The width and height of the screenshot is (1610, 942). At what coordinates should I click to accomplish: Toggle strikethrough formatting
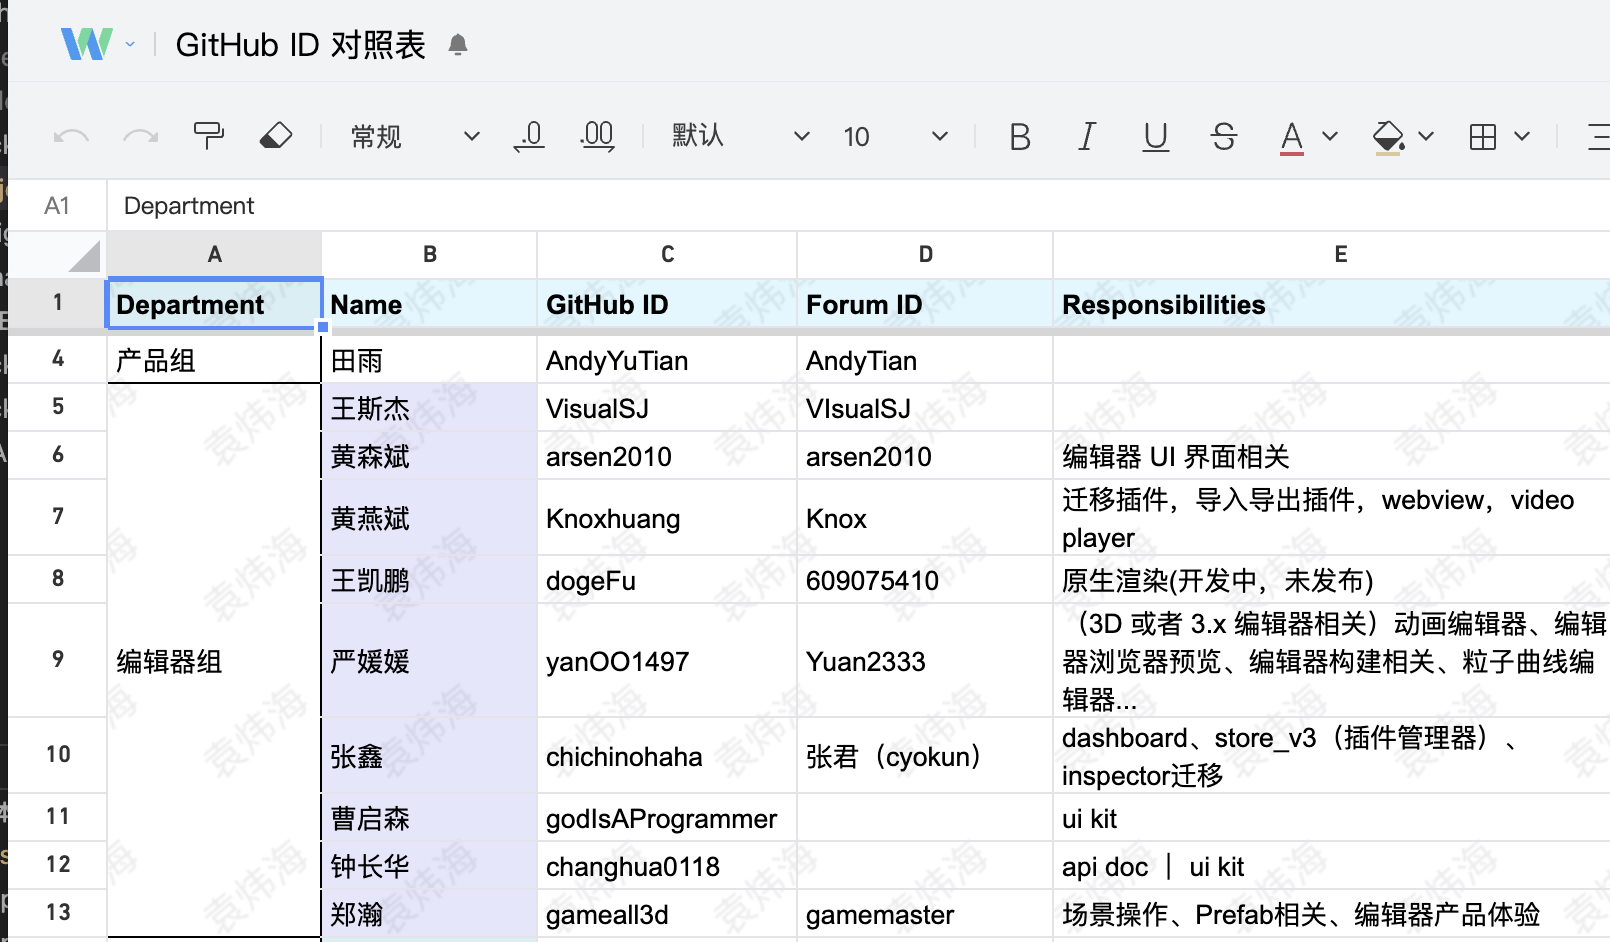tap(1223, 136)
